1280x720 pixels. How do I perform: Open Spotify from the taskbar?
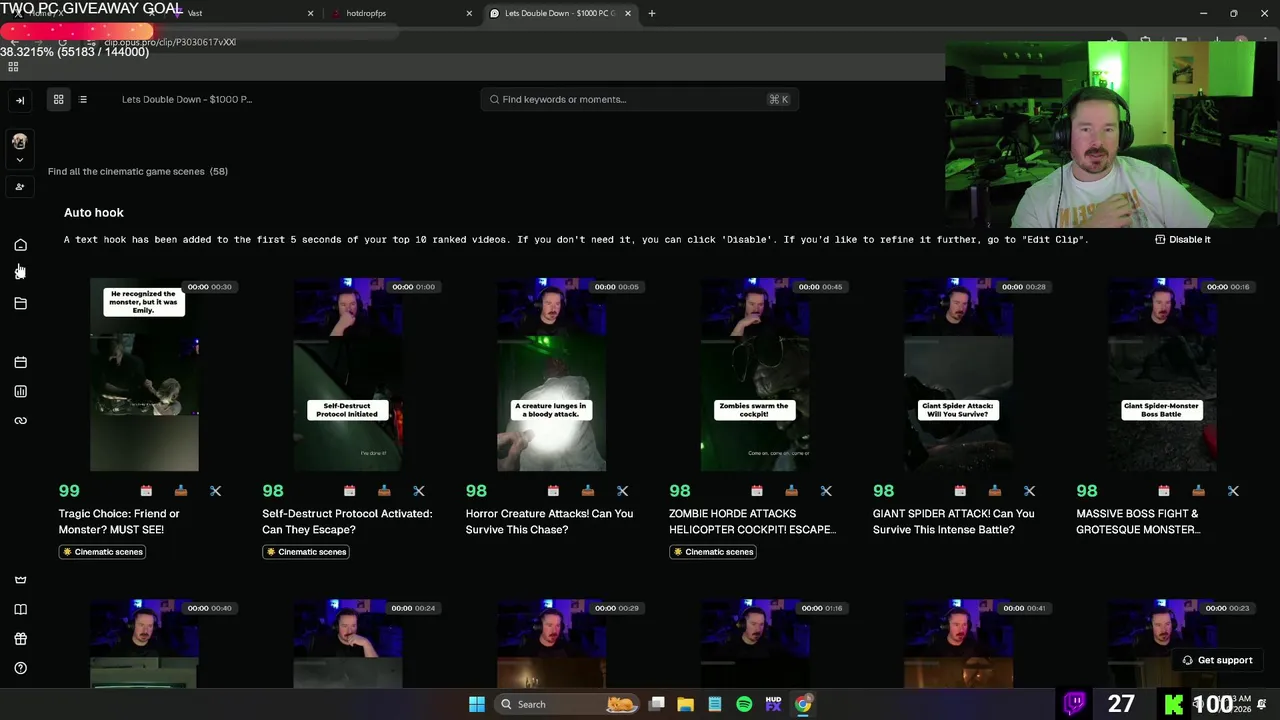coord(744,704)
